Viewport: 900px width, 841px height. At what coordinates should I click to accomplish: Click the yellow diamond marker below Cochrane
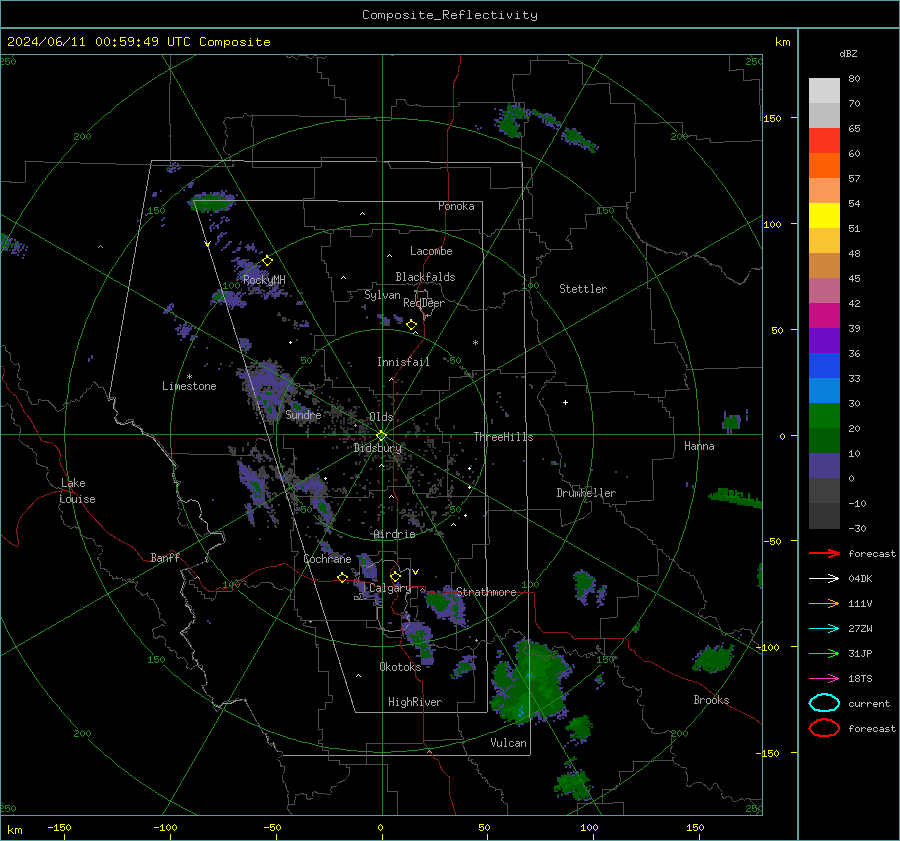coord(343,577)
